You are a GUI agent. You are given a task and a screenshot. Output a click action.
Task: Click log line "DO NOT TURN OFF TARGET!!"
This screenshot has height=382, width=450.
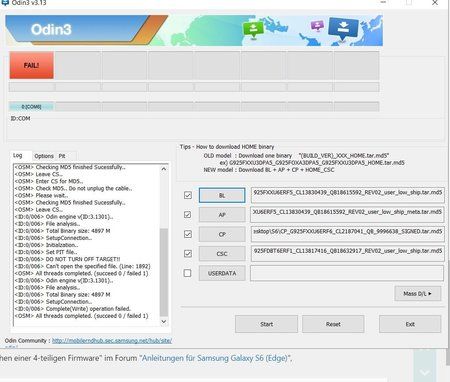pyautogui.click(x=67, y=259)
